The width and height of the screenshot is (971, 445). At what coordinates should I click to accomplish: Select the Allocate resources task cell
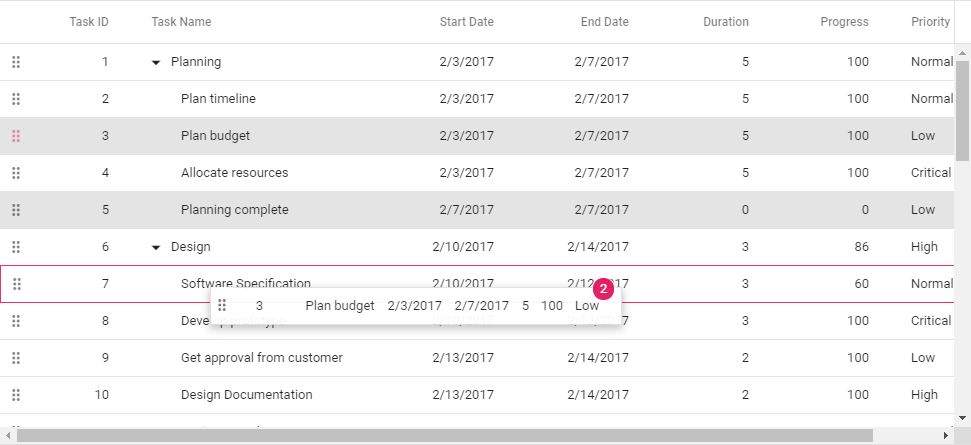(234, 173)
